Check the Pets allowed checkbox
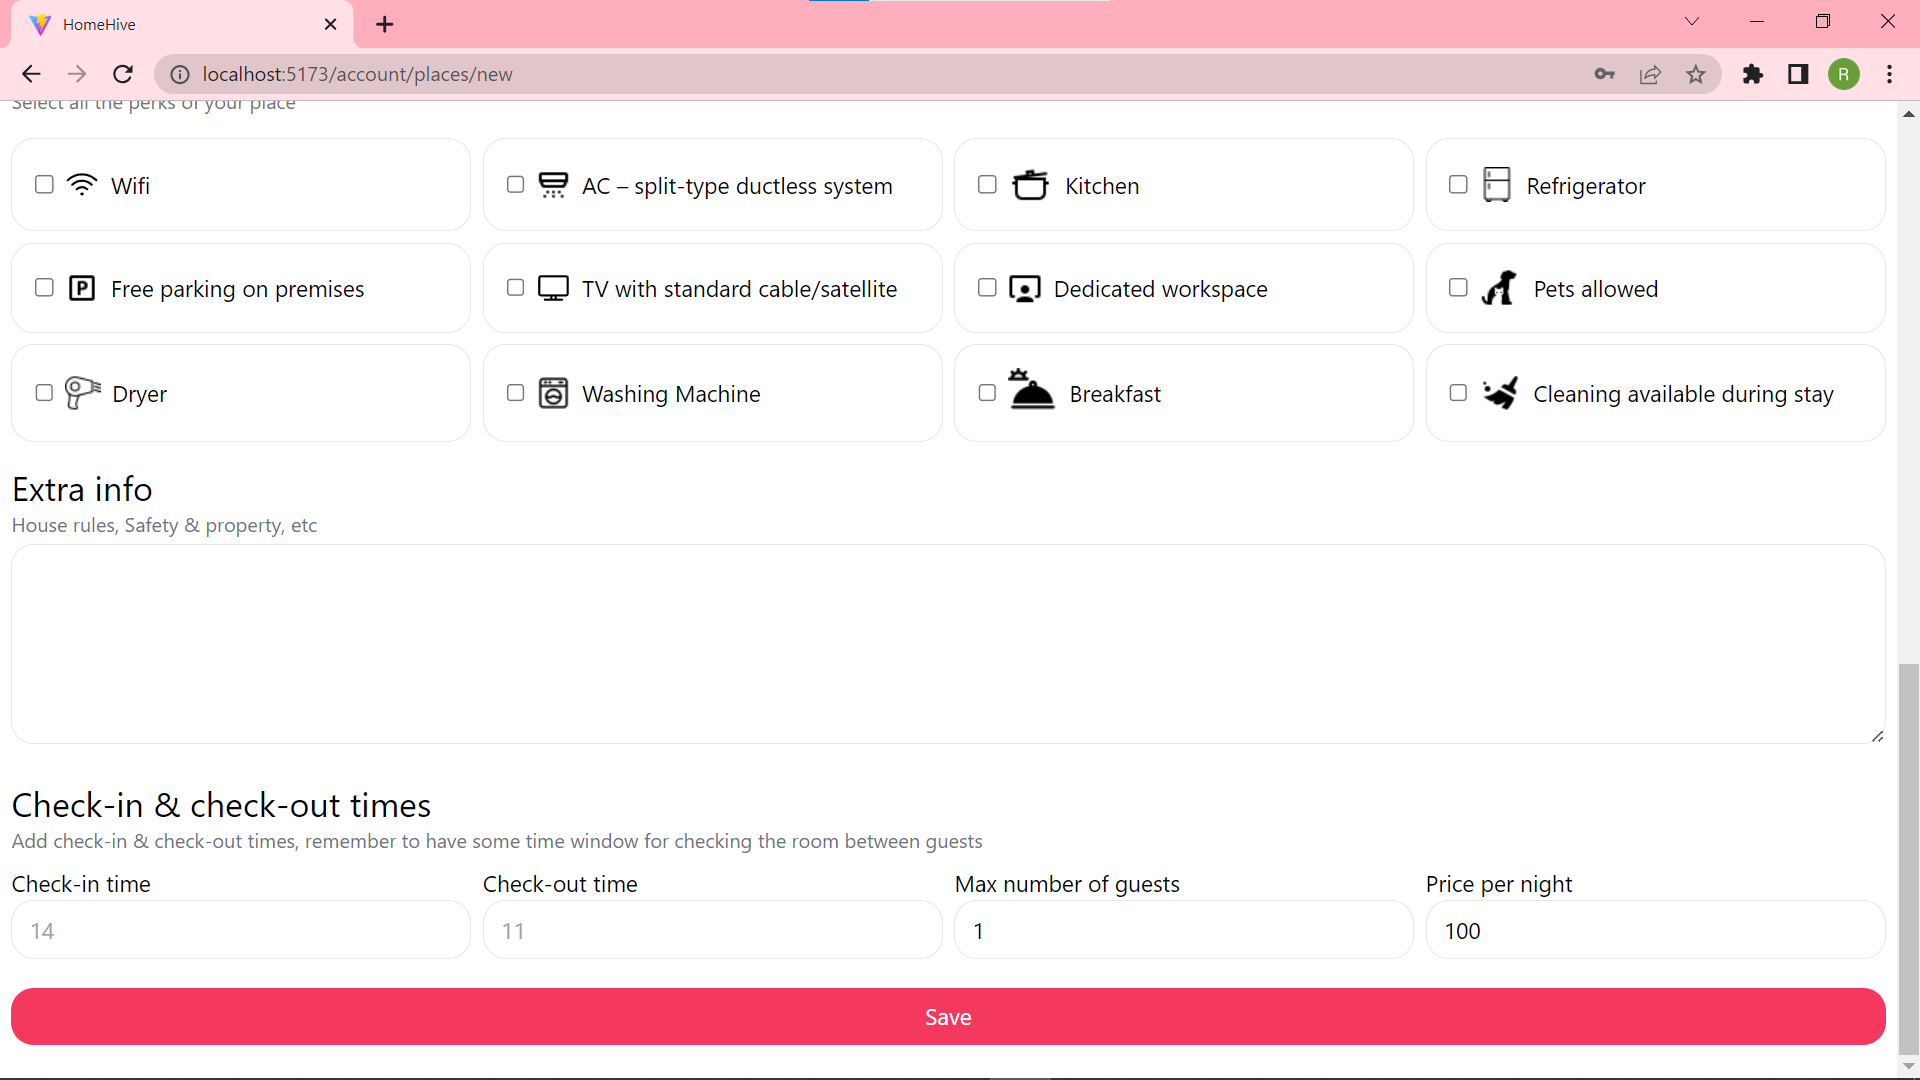The width and height of the screenshot is (1920, 1080). click(x=1458, y=288)
